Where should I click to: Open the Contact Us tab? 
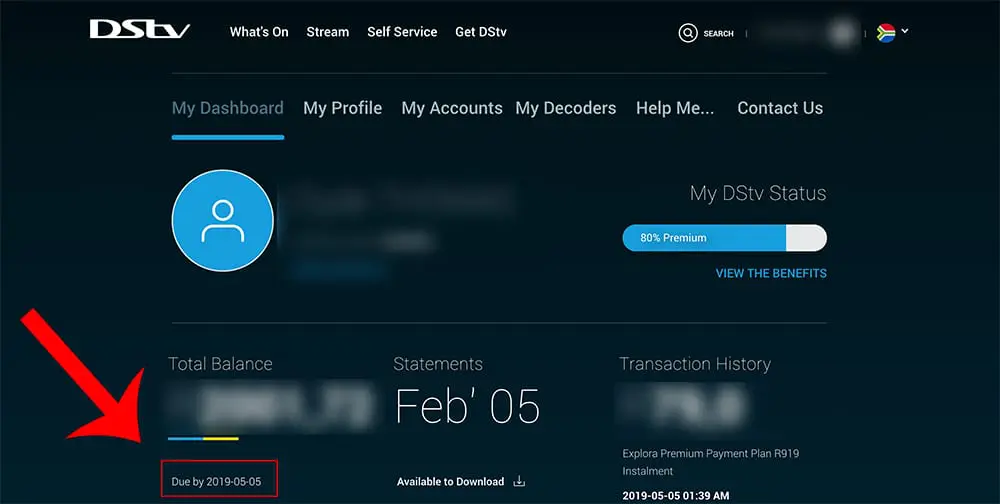click(780, 108)
